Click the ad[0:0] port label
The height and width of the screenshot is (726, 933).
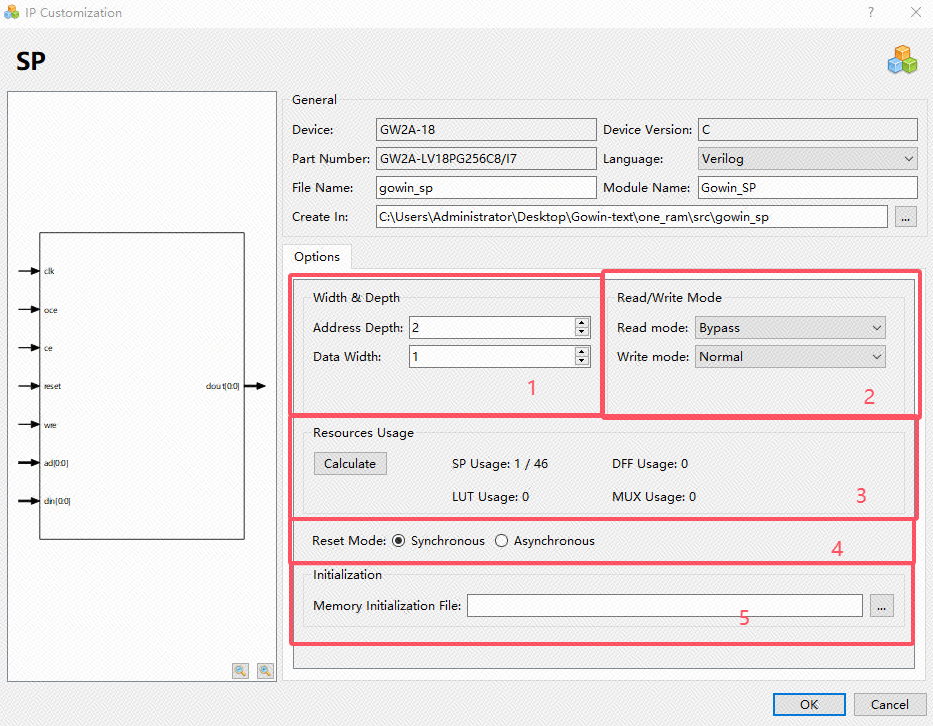click(56, 463)
